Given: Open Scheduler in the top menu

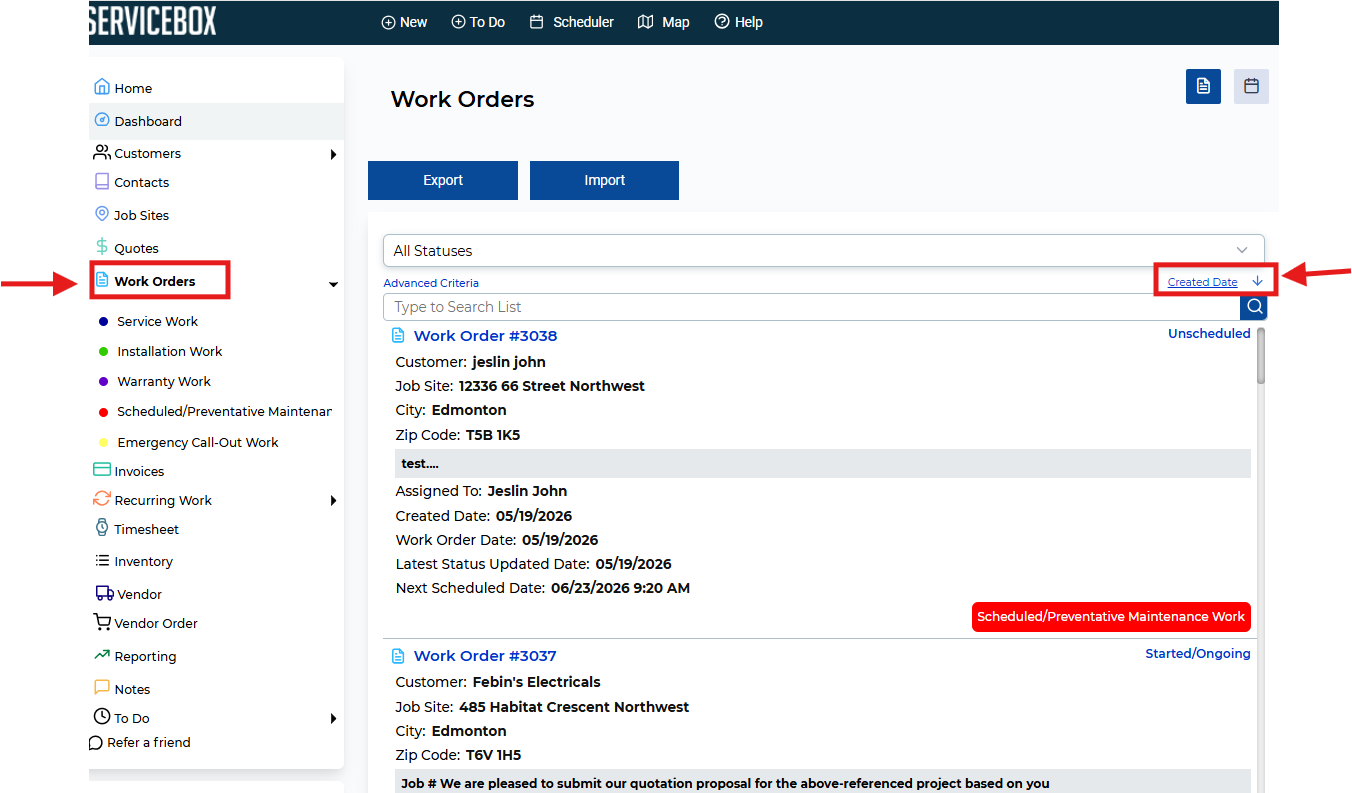Looking at the screenshot, I should [572, 22].
